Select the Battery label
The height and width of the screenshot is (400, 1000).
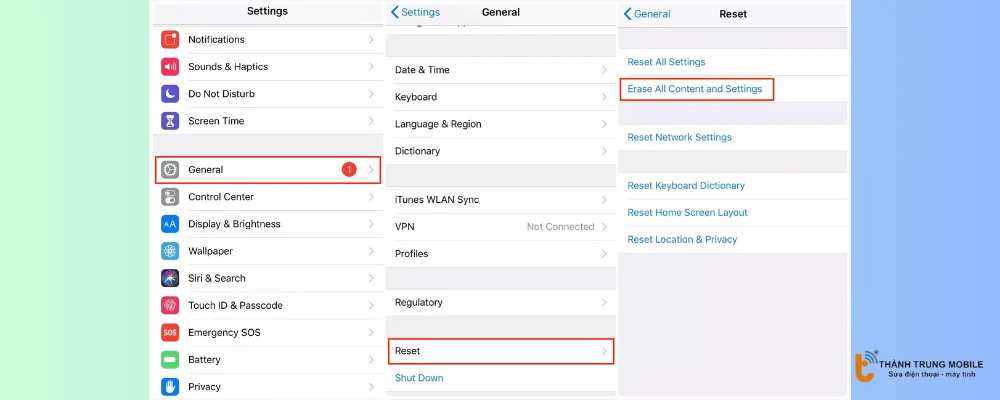(204, 359)
